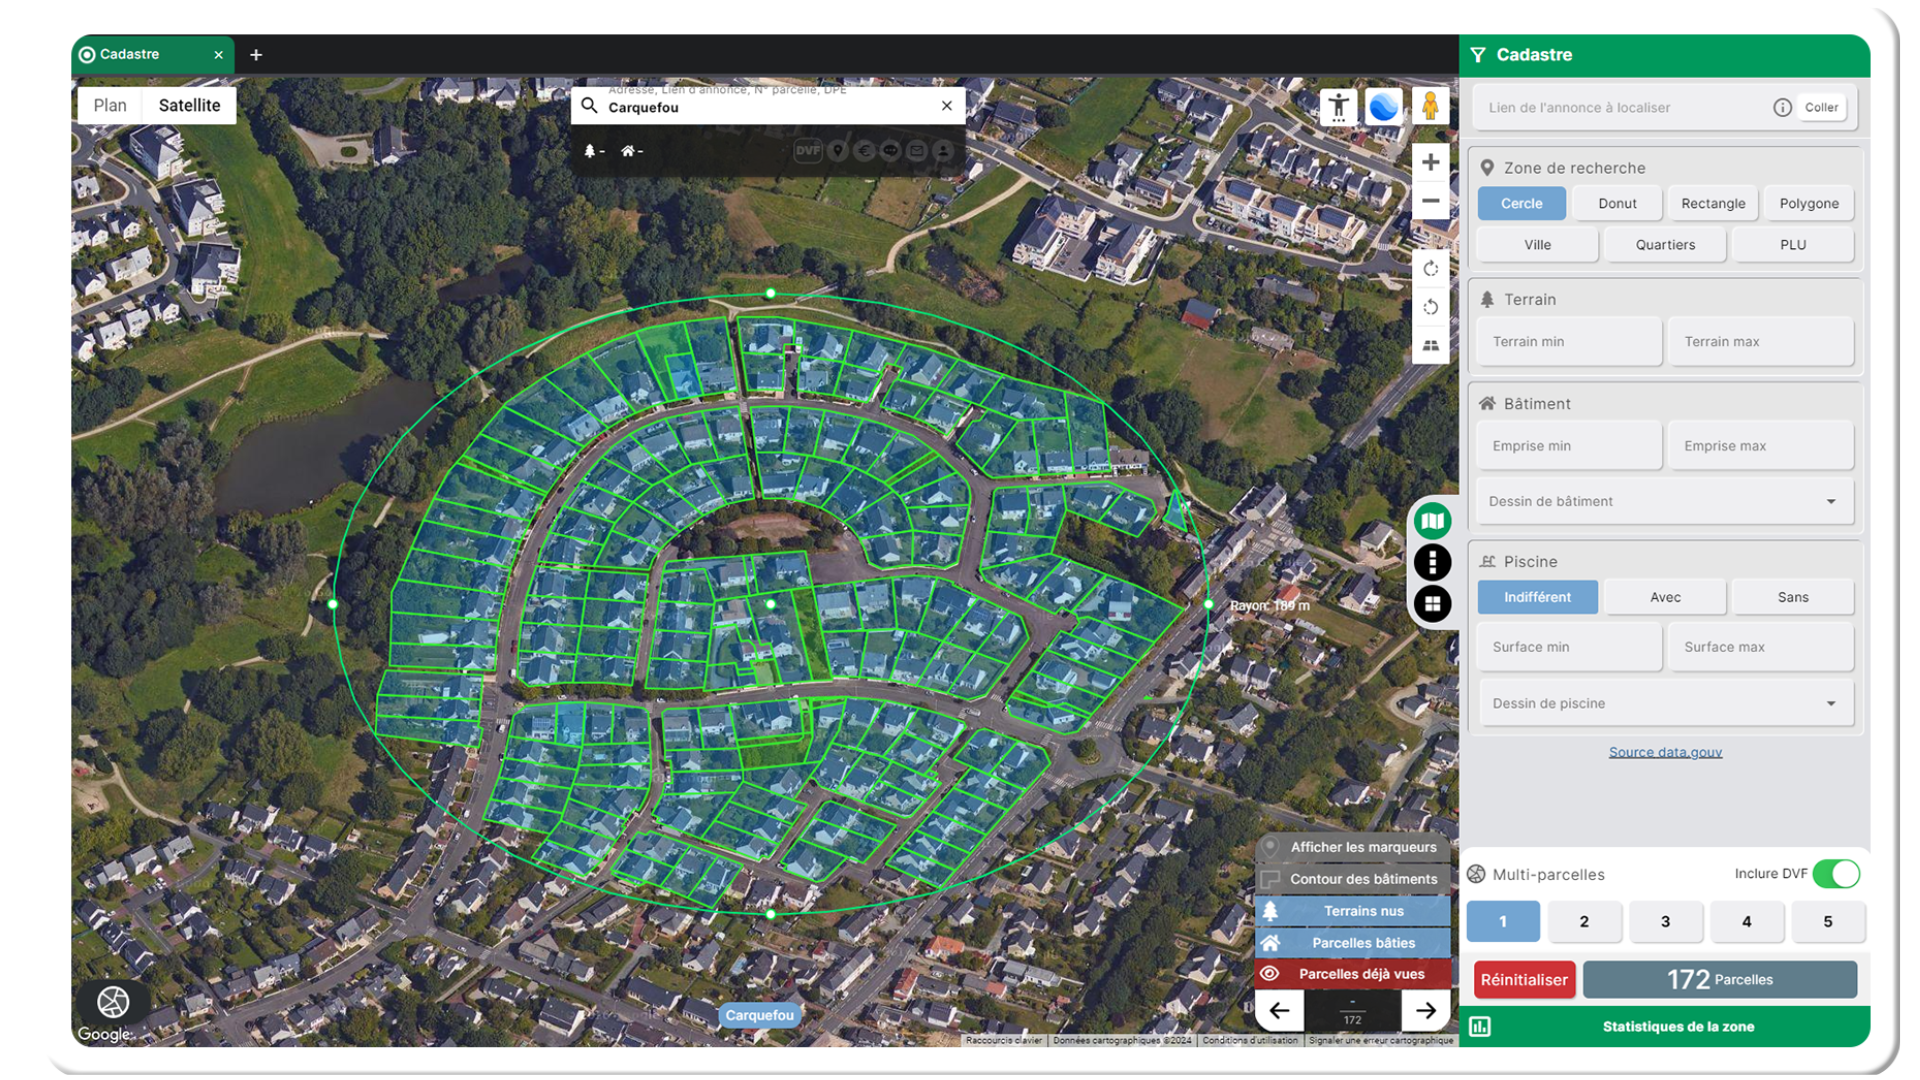Toggle Parcelles déjà vues visibility
This screenshot has width=1920, height=1080.
1270,974
